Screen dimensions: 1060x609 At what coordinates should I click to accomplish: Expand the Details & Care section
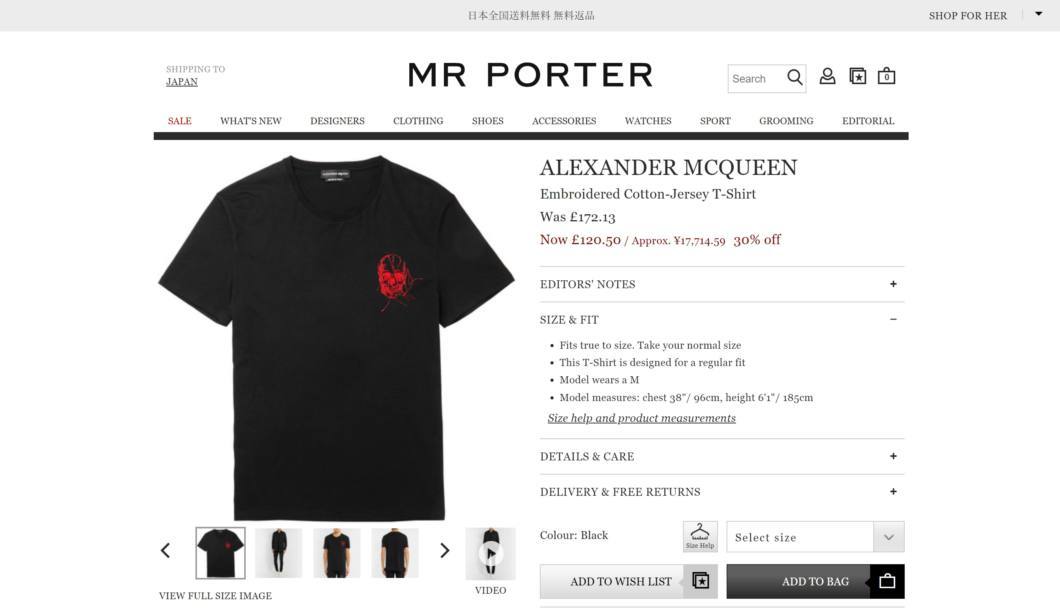pyautogui.click(x=722, y=456)
